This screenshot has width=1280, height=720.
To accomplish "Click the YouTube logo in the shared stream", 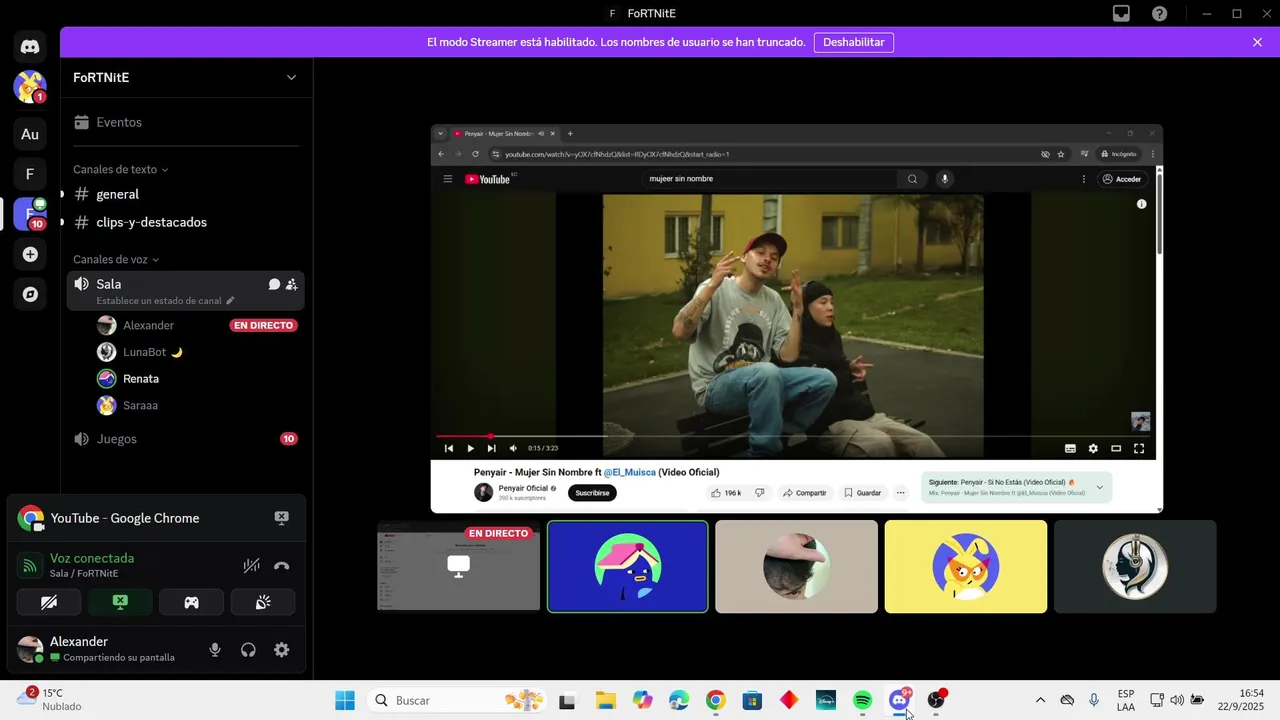I will [x=488, y=179].
